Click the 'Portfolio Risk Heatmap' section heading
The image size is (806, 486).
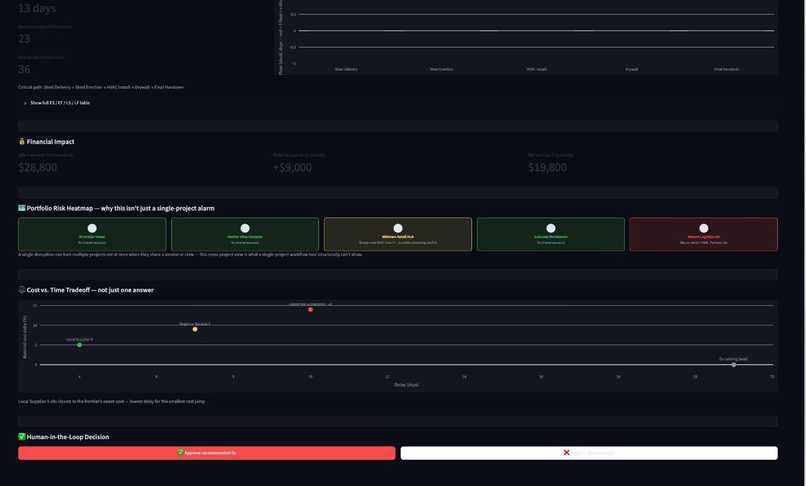[x=120, y=208]
